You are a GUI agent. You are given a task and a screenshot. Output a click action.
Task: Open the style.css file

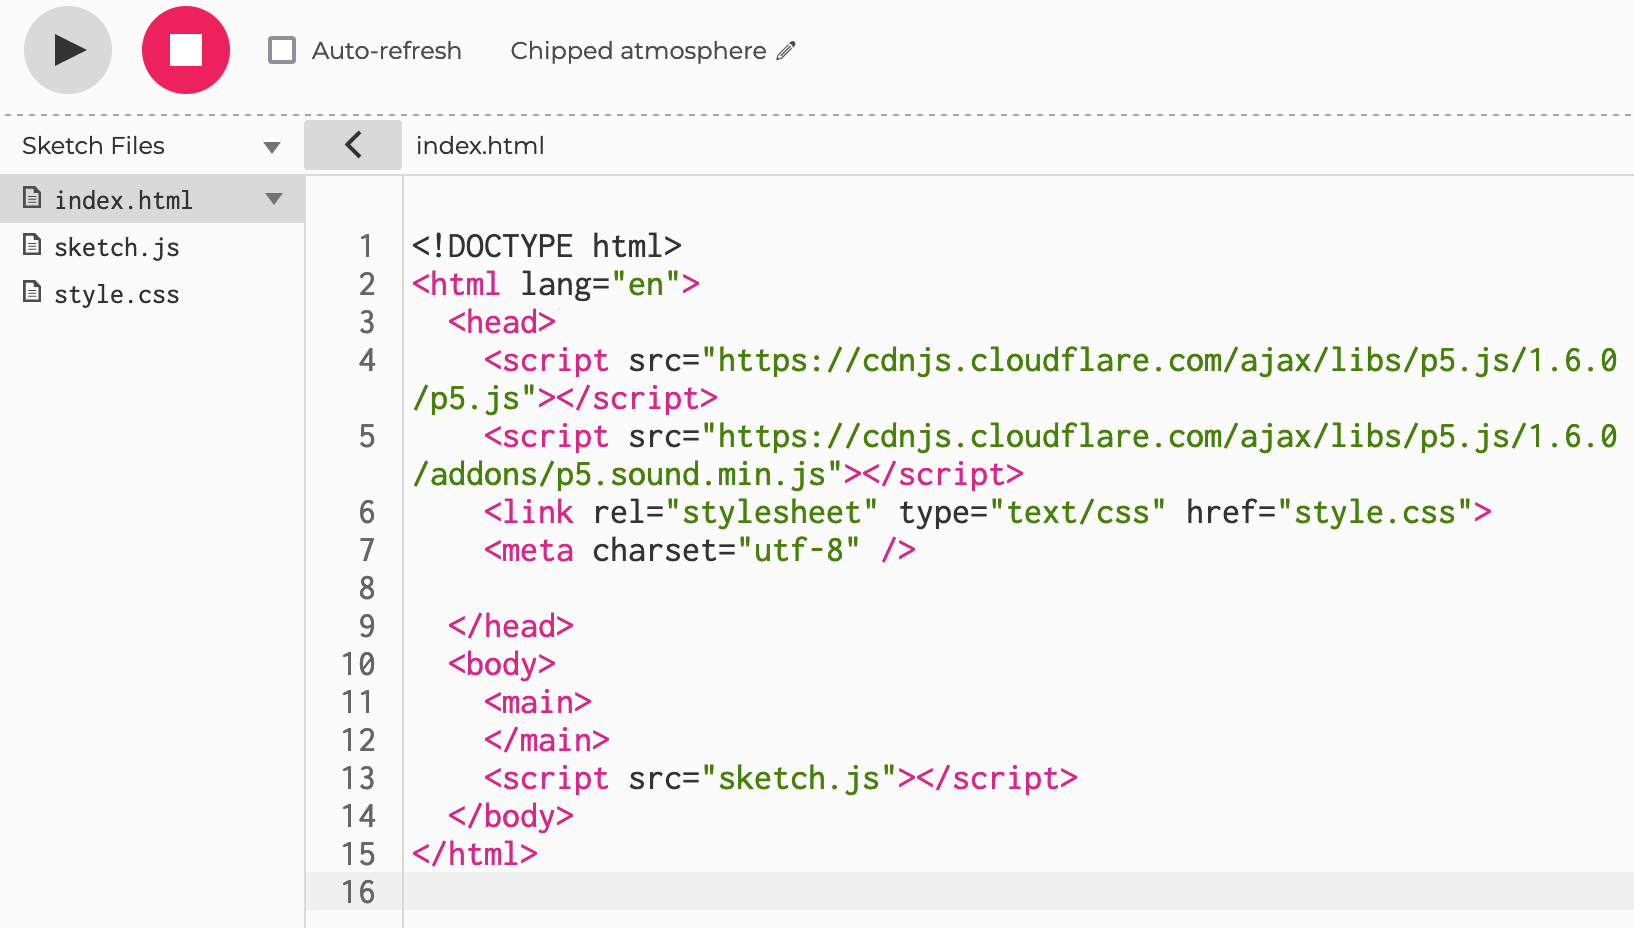click(116, 294)
